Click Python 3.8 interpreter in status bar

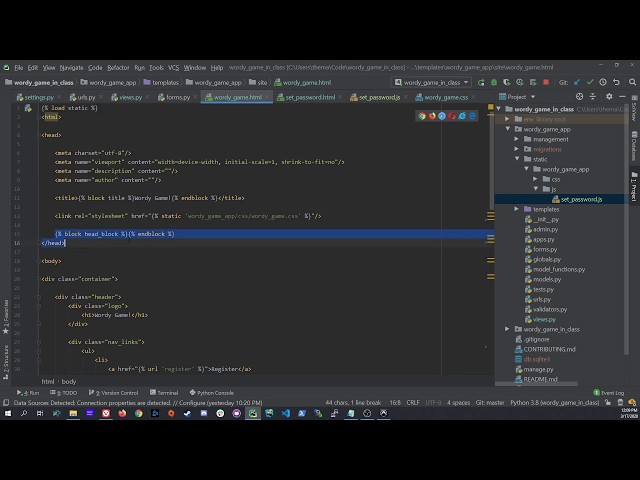tap(555, 403)
